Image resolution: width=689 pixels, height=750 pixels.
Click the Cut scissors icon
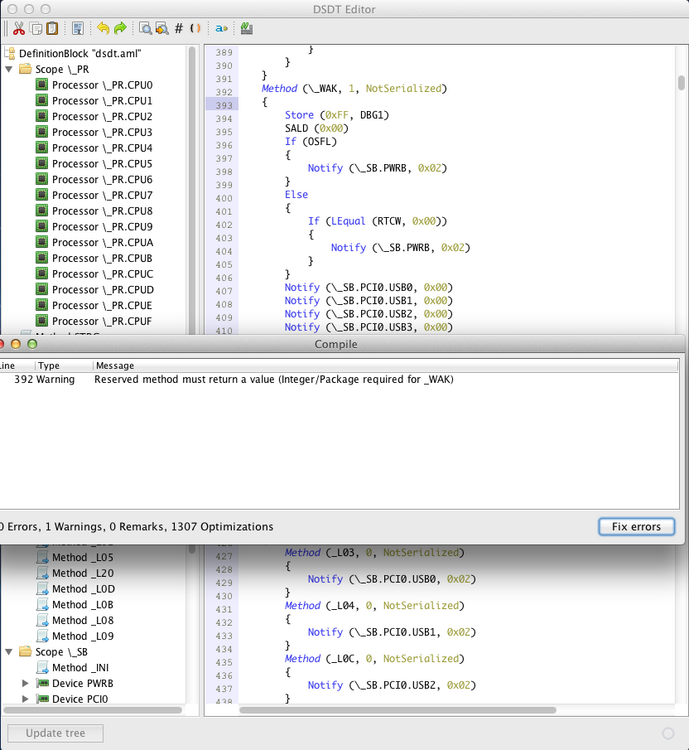[x=18, y=29]
